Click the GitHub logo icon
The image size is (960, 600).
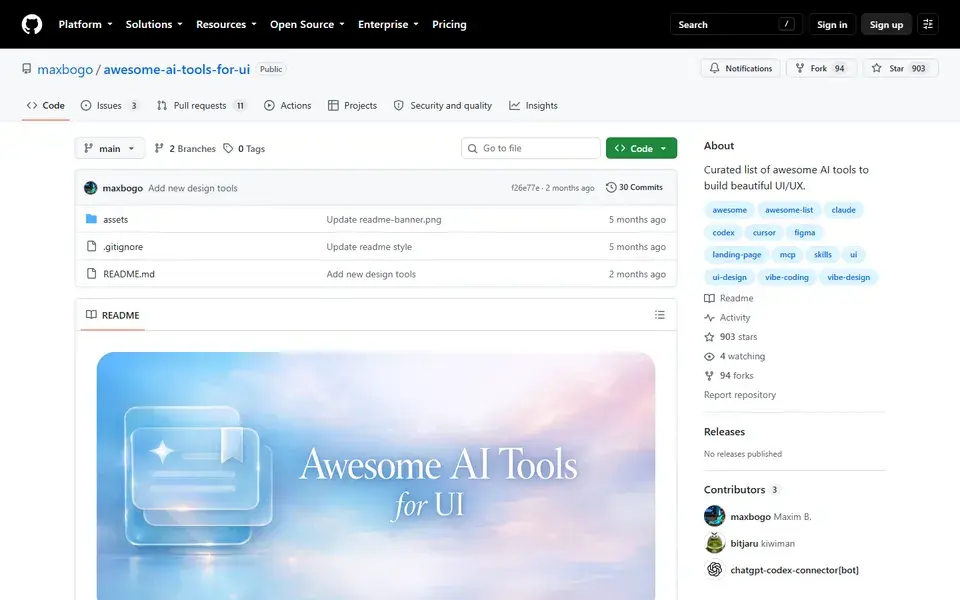pos(32,24)
